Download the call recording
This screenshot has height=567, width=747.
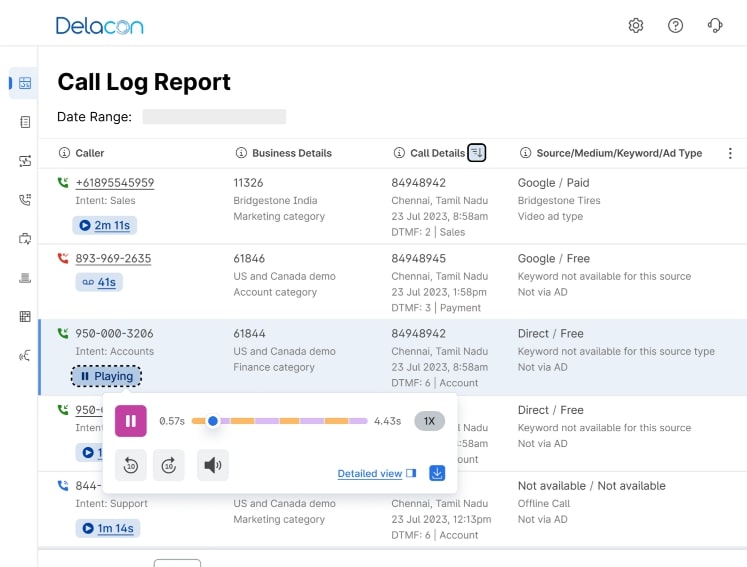click(x=437, y=473)
